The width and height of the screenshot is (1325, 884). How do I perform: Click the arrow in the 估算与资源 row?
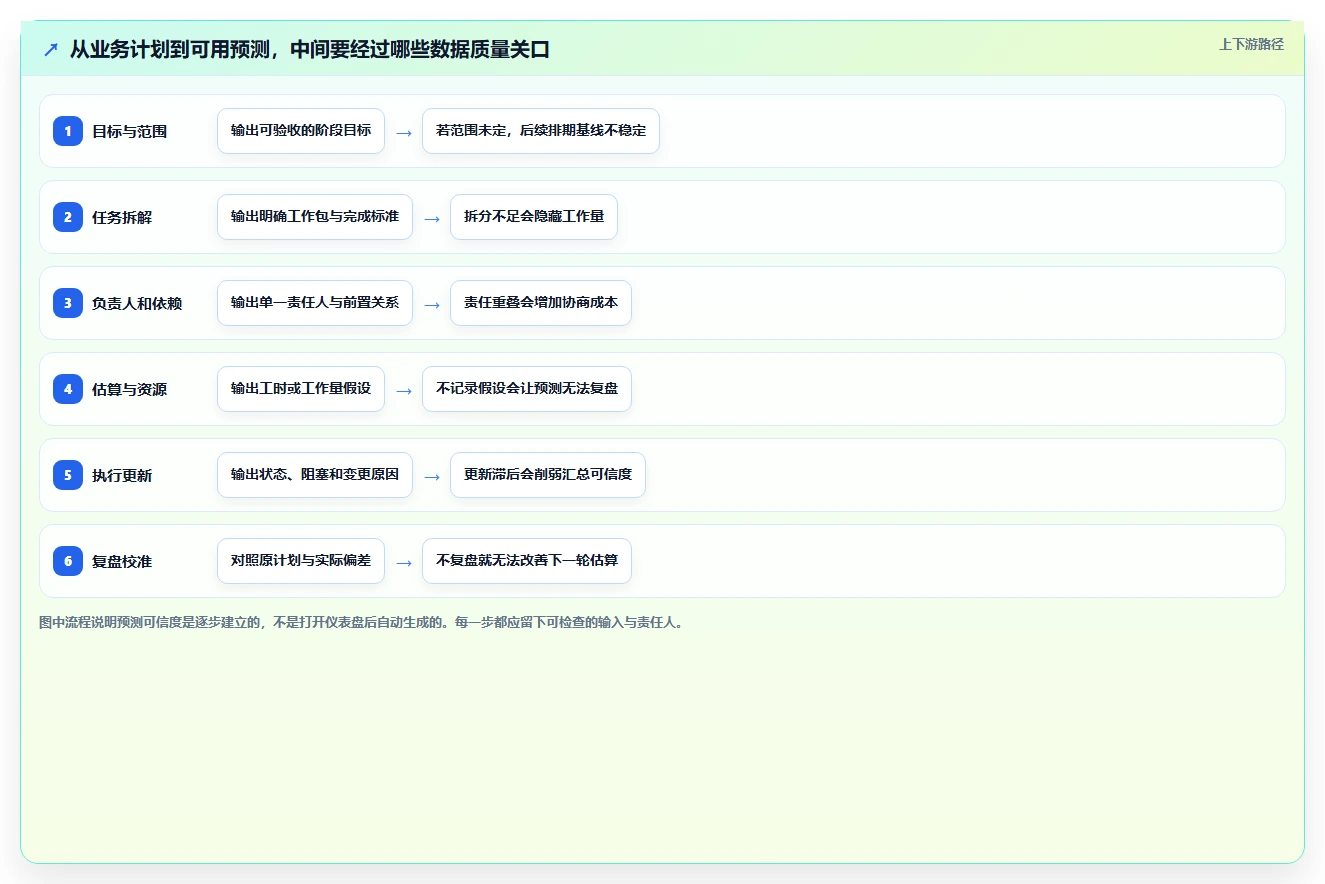(404, 390)
